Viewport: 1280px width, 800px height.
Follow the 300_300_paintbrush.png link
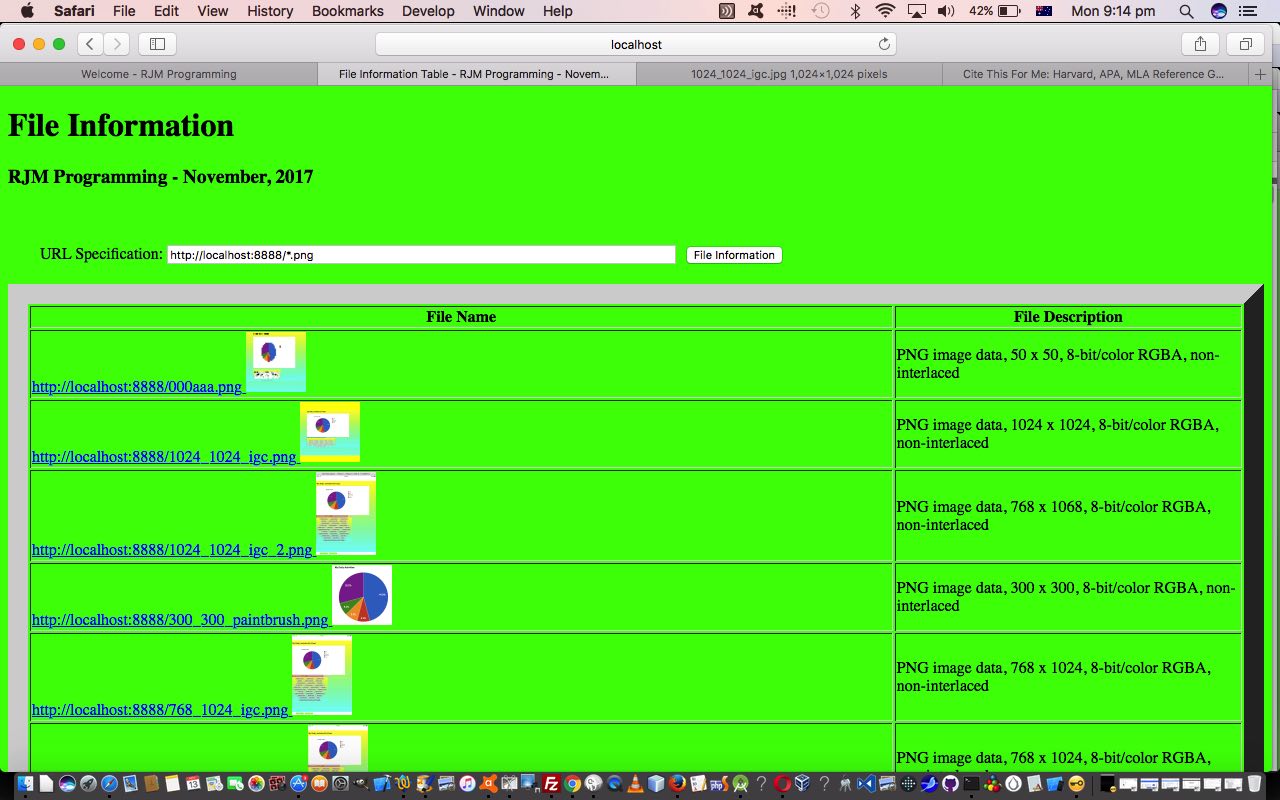click(x=180, y=620)
